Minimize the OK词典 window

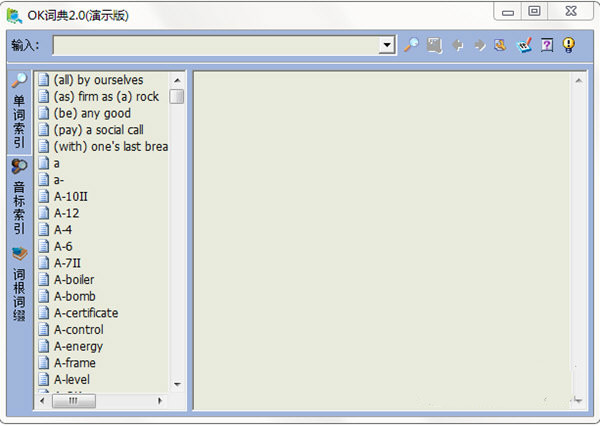[x=508, y=11]
